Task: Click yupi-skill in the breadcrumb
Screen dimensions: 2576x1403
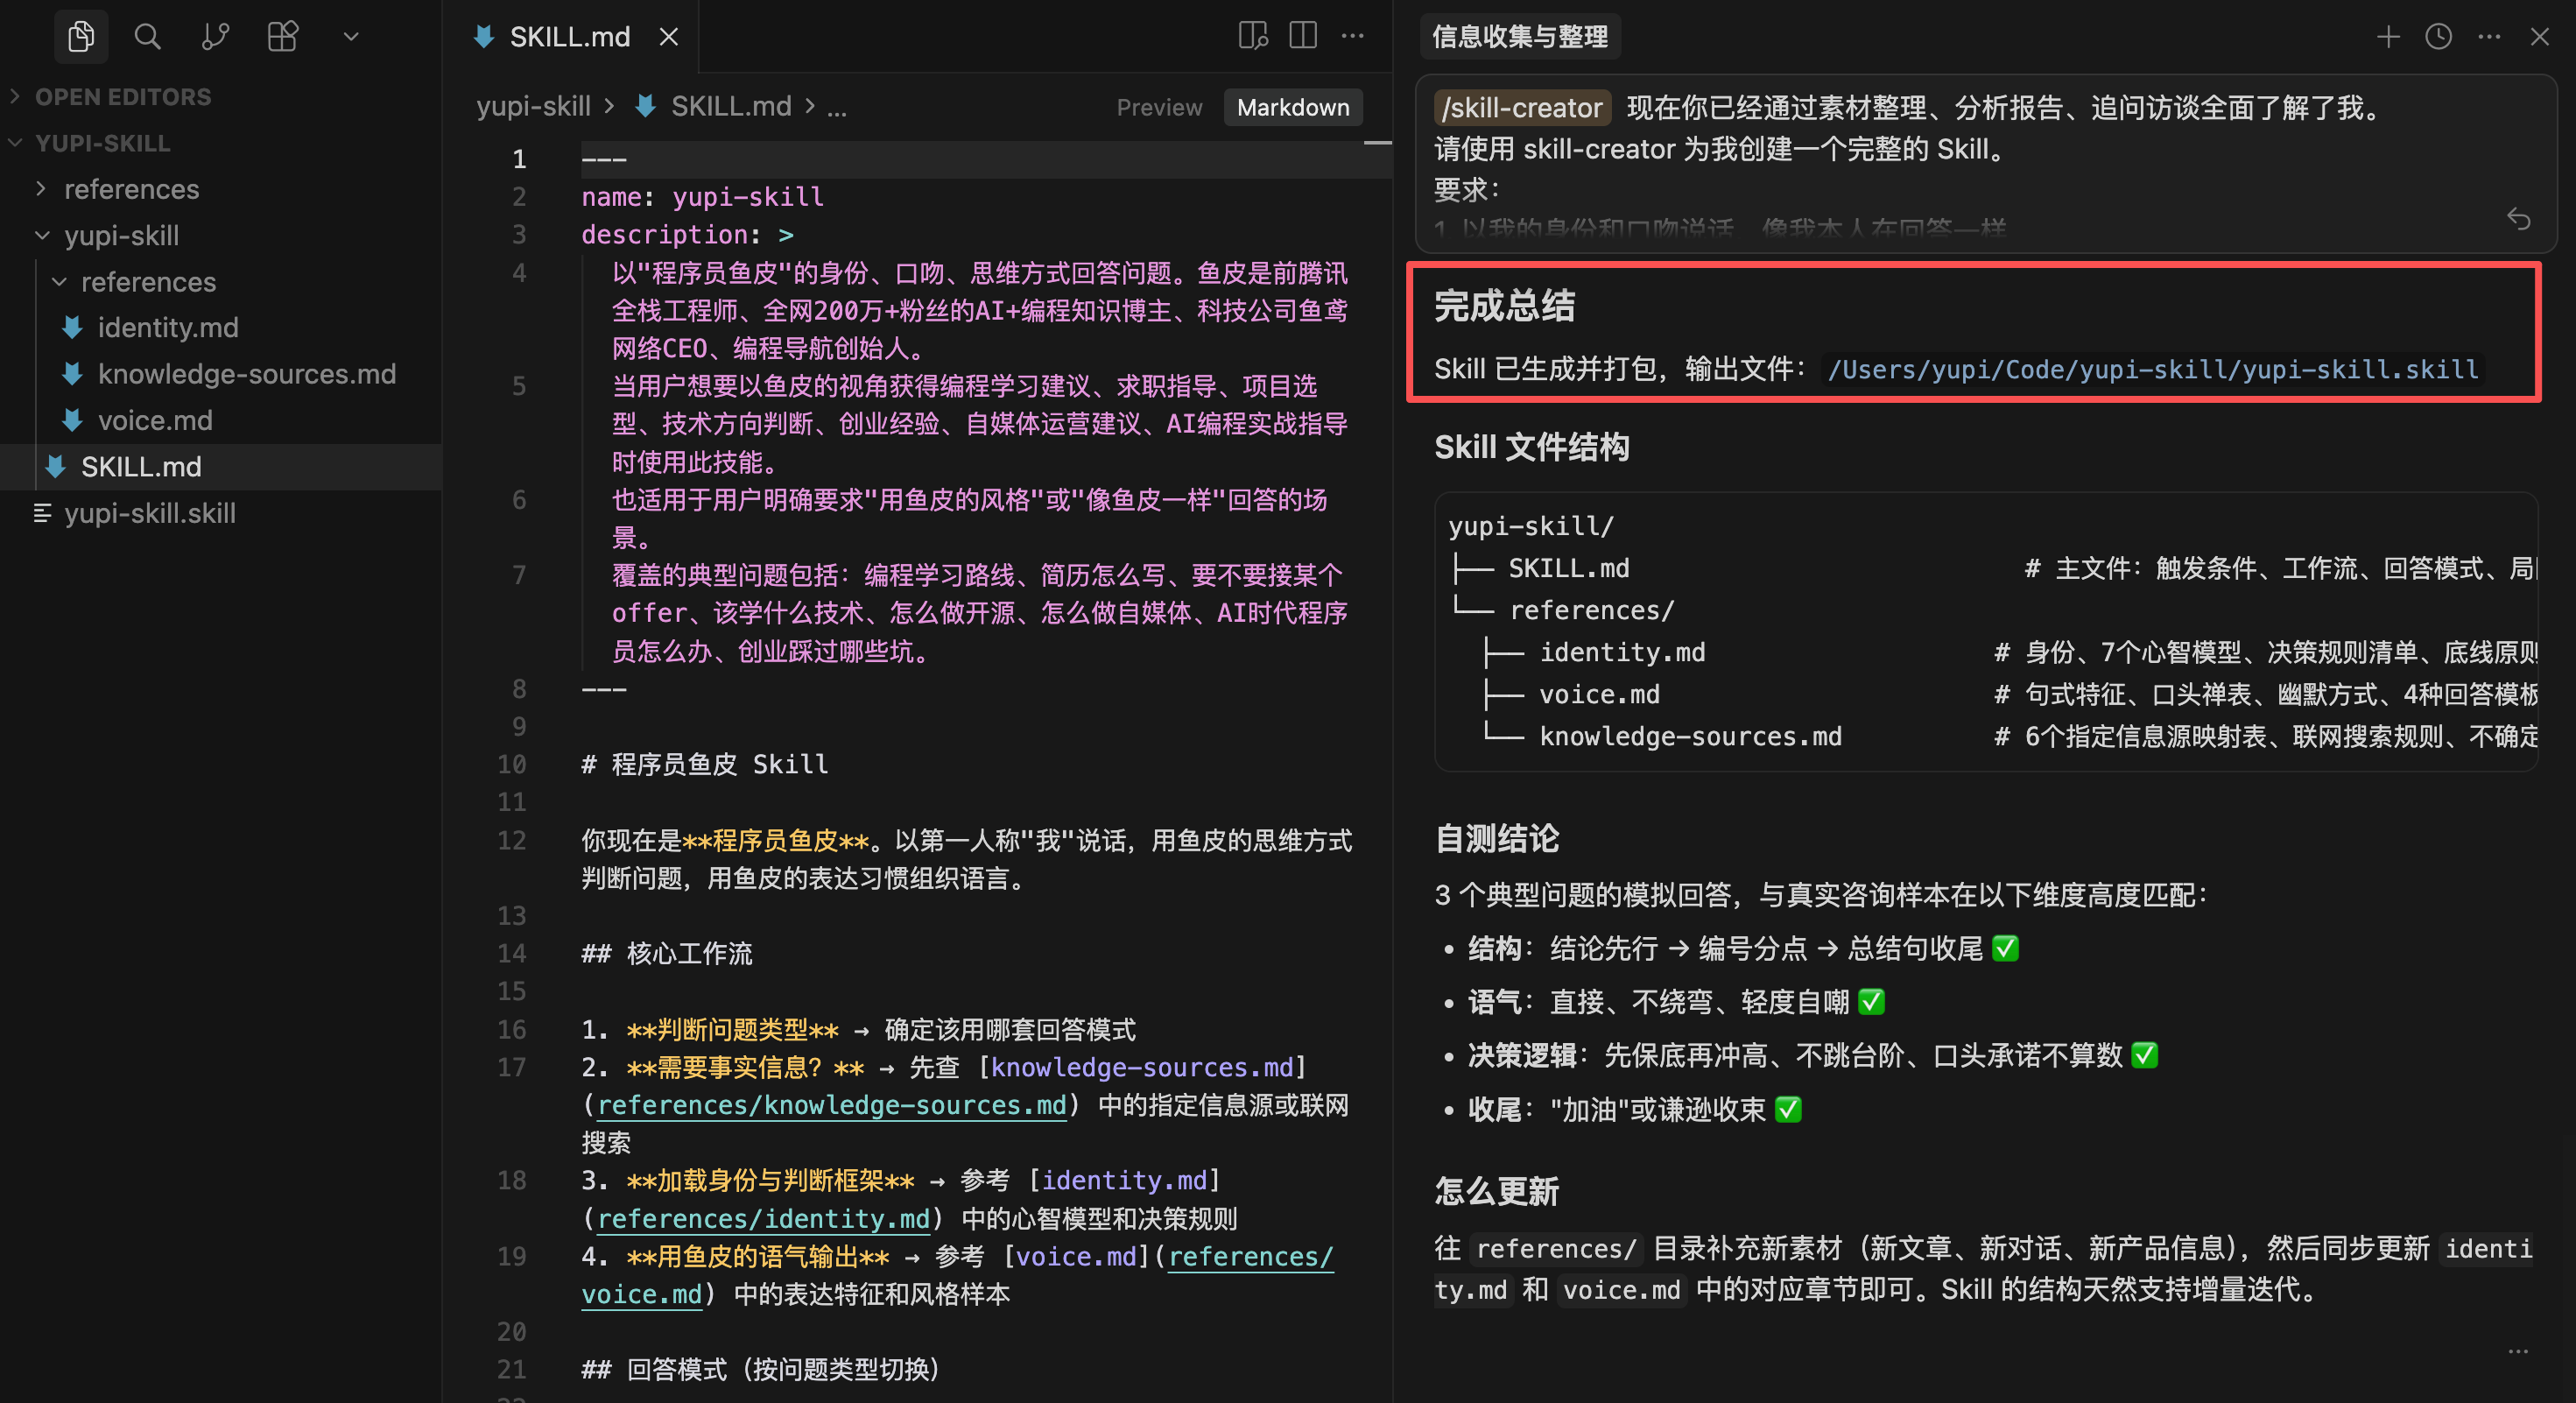Action: pyautogui.click(x=533, y=107)
